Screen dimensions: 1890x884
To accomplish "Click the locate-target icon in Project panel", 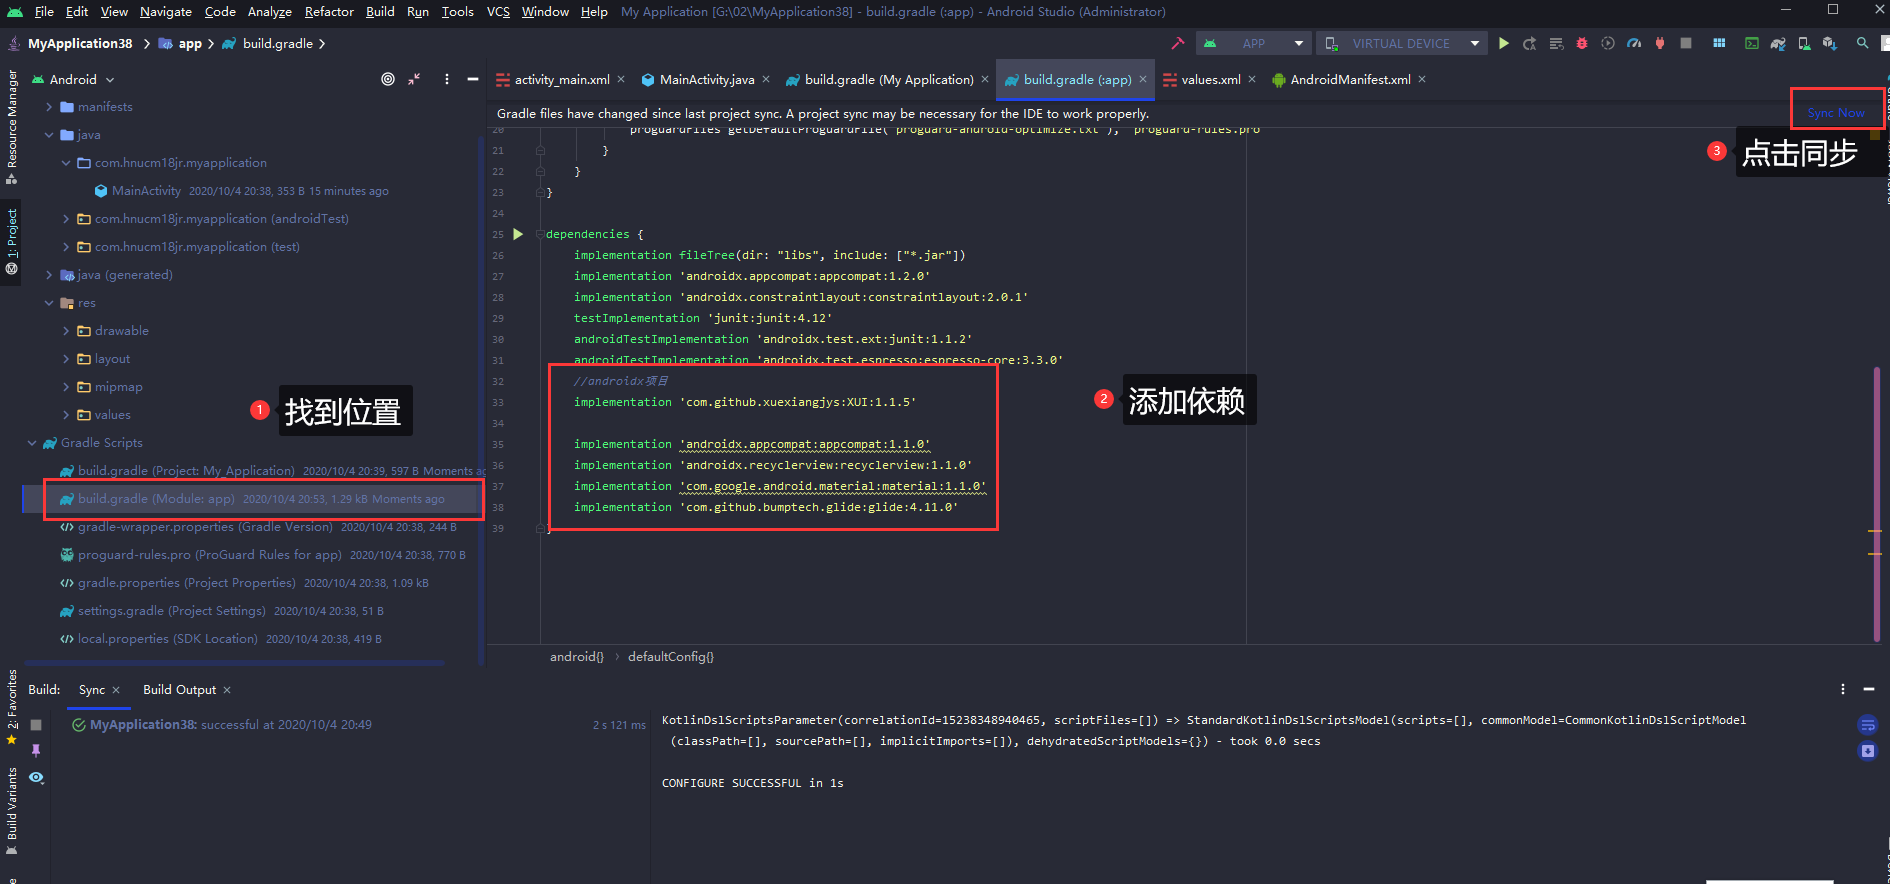I will click(x=388, y=79).
